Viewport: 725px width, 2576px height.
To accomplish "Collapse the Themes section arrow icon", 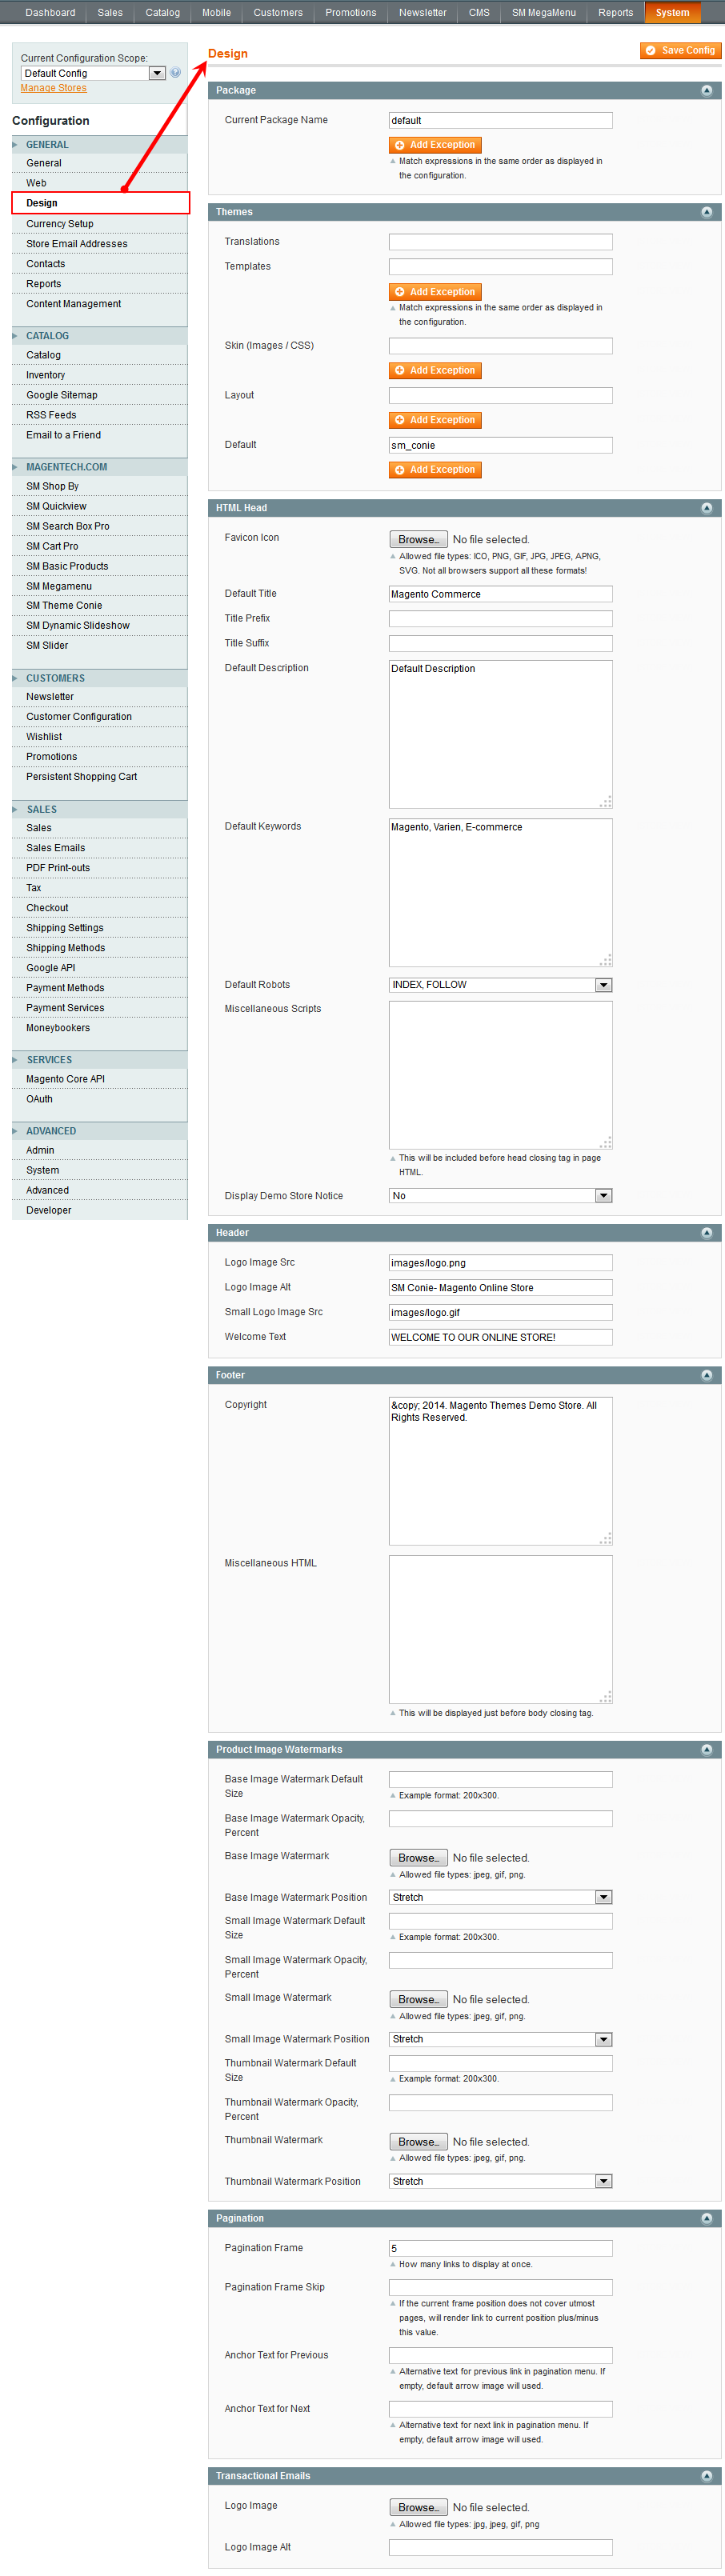I will [706, 212].
